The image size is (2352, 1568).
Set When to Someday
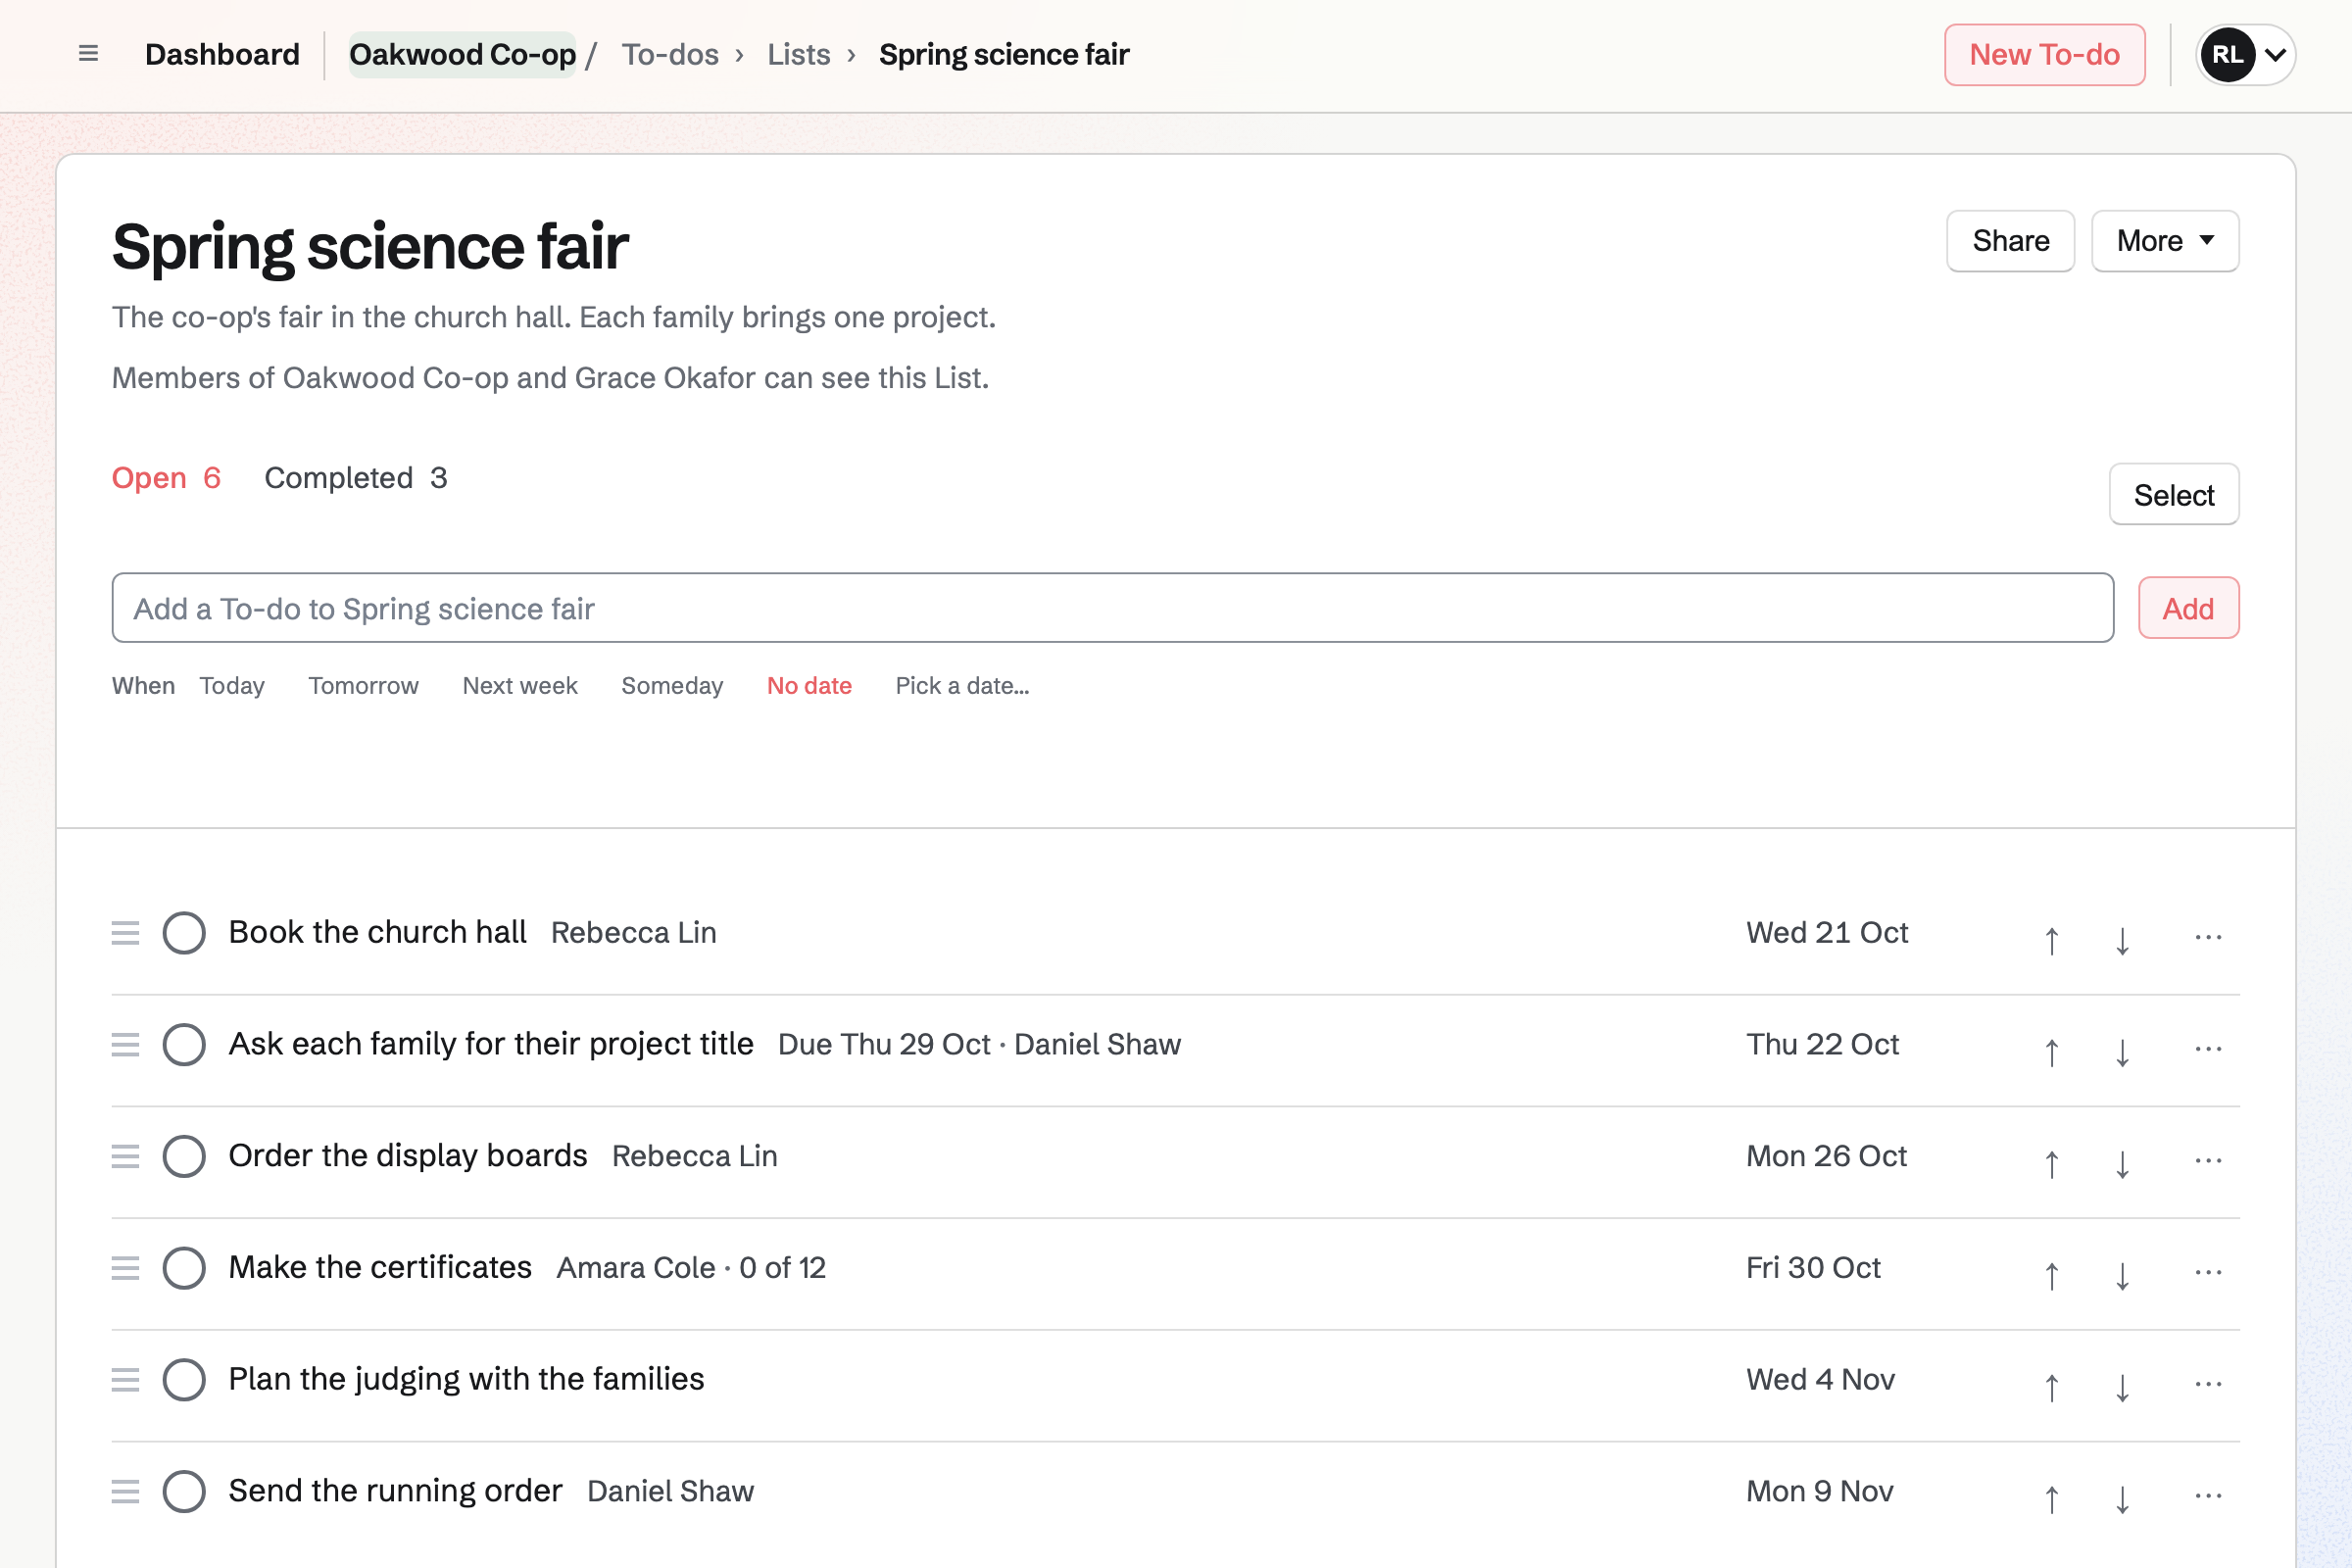[x=672, y=686]
